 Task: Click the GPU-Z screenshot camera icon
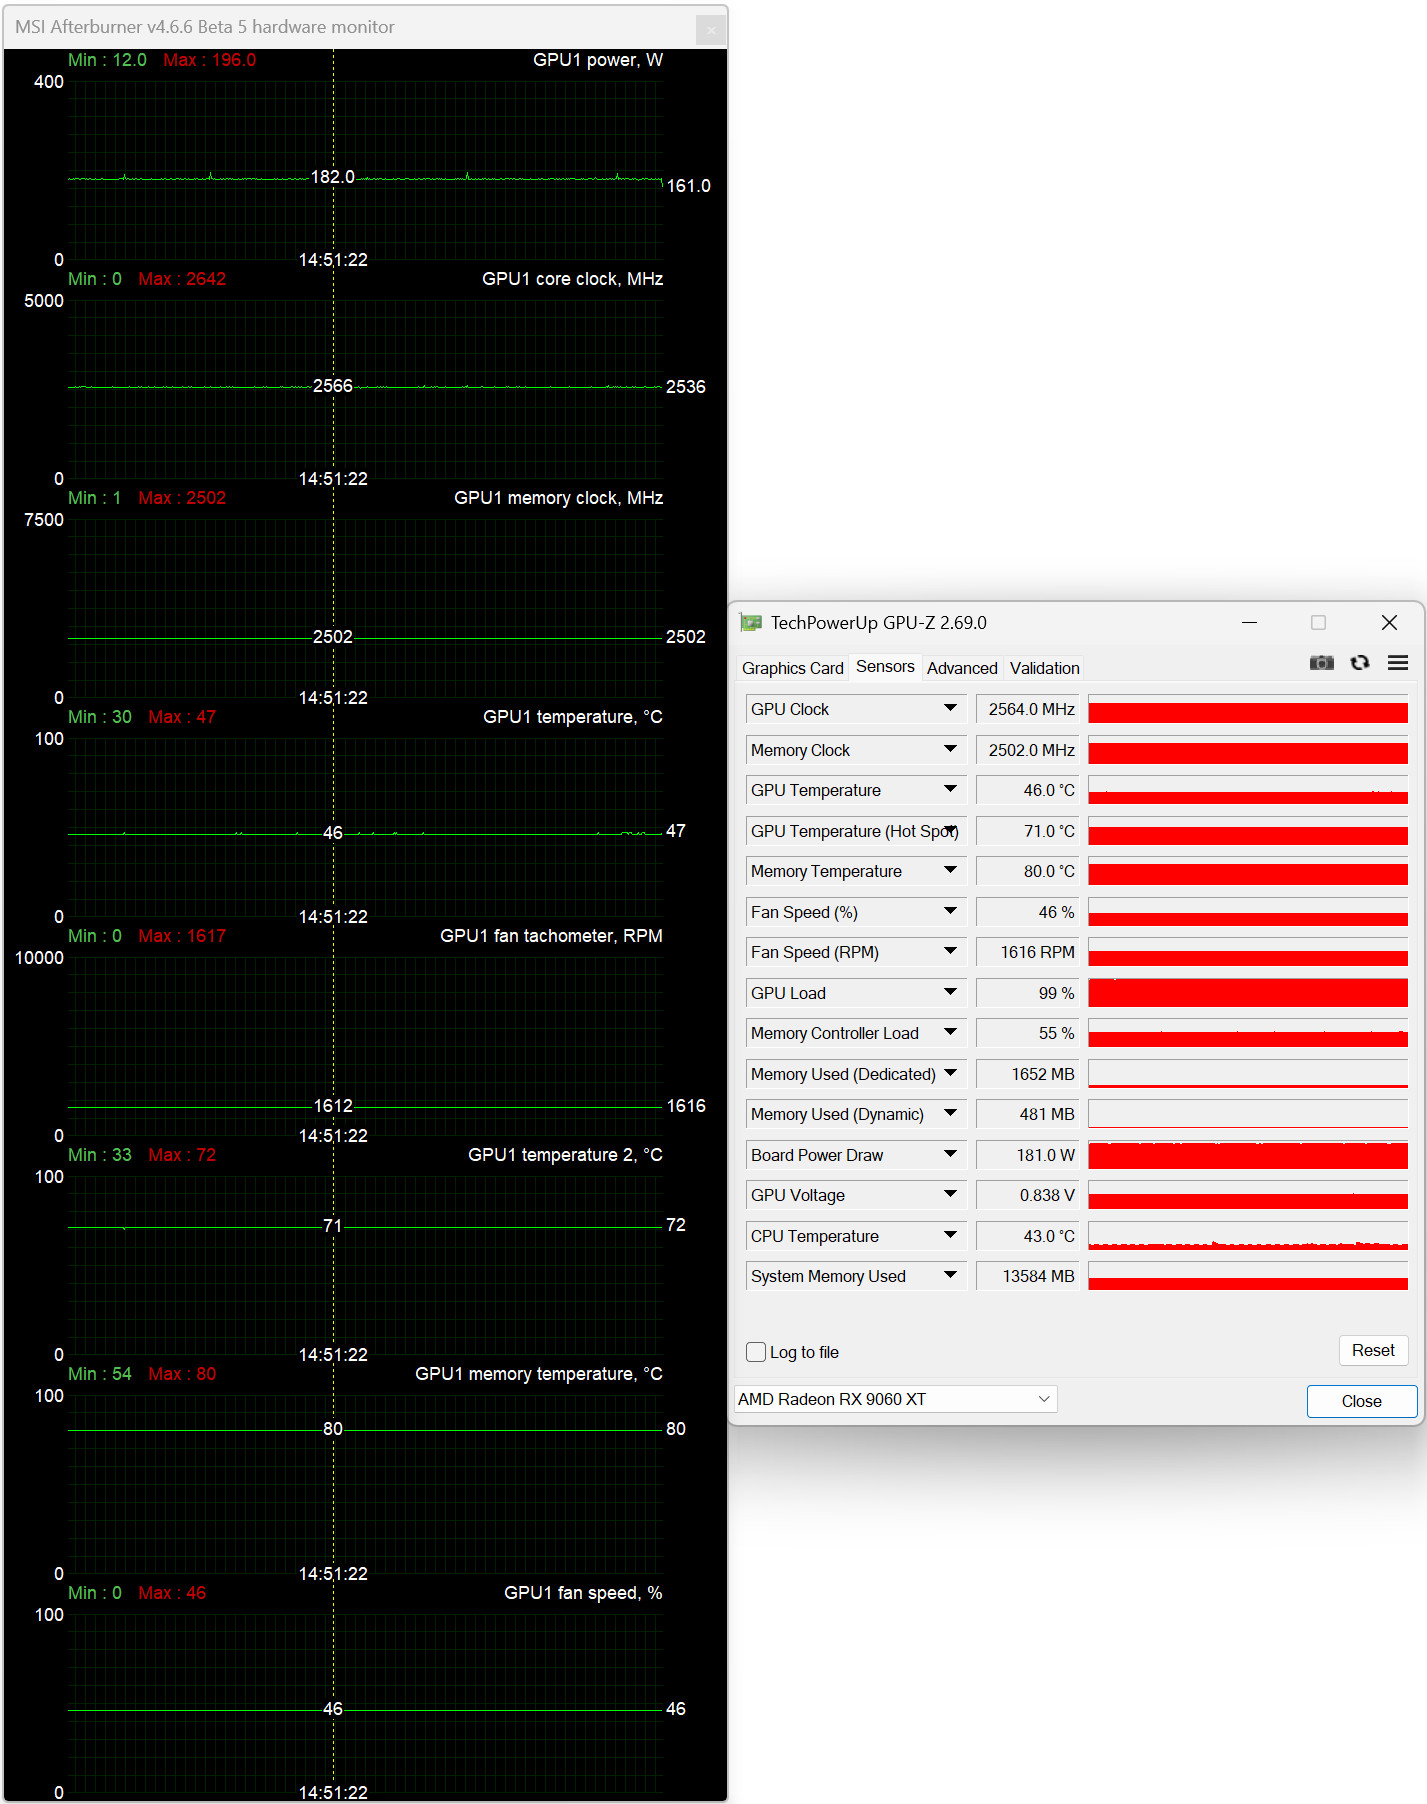[x=1321, y=663]
